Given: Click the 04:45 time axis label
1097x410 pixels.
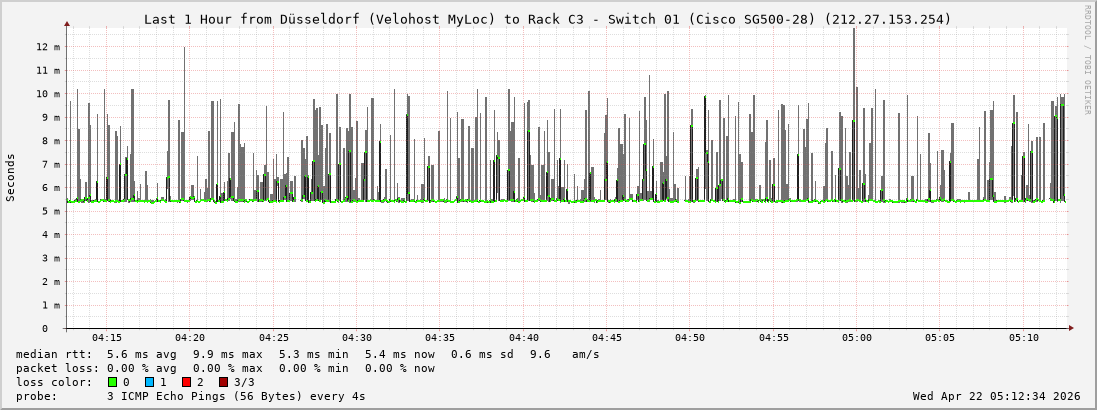Looking at the screenshot, I should [x=606, y=338].
